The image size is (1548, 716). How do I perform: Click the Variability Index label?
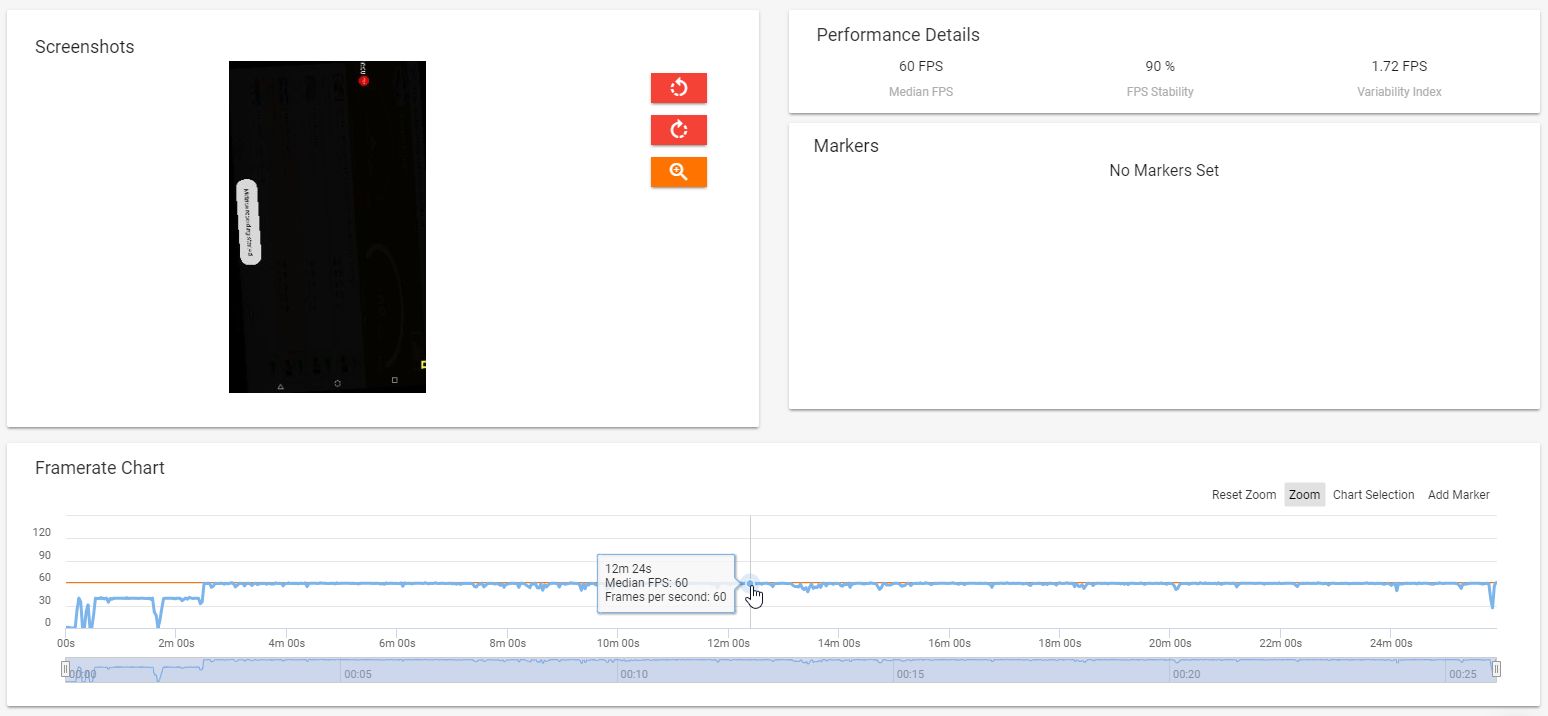click(1399, 92)
